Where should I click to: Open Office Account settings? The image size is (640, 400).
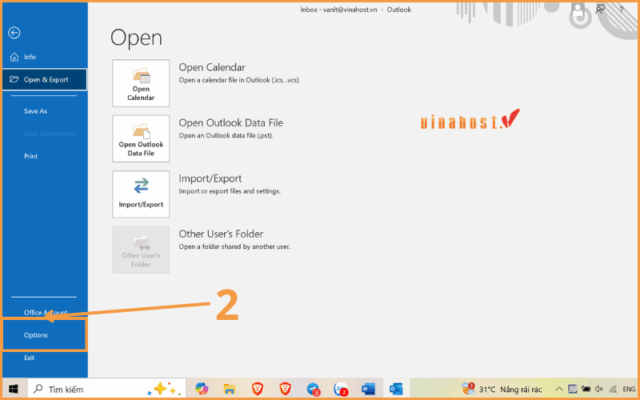click(x=45, y=312)
